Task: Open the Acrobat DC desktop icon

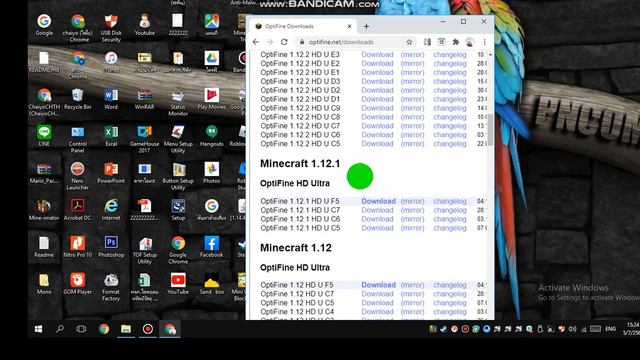Action: click(x=78, y=210)
